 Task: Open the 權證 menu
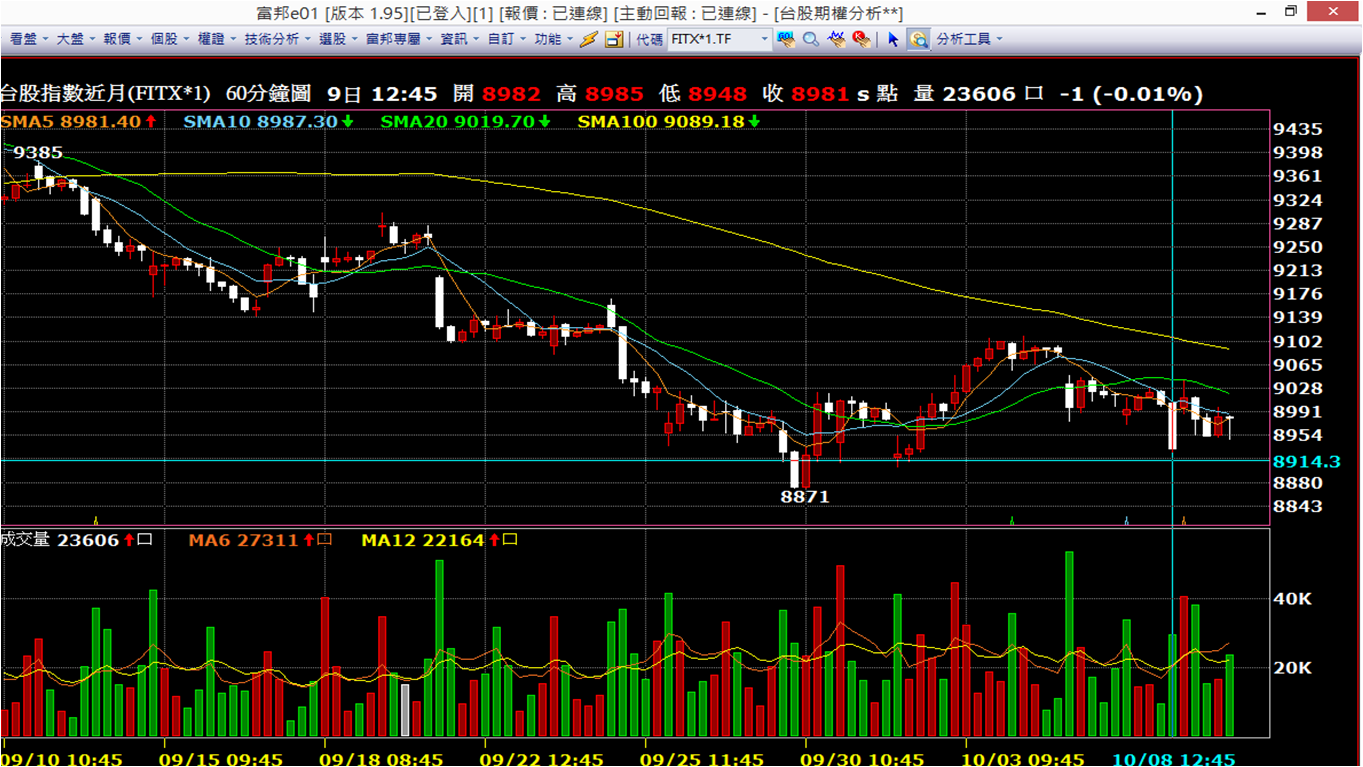(x=215, y=39)
